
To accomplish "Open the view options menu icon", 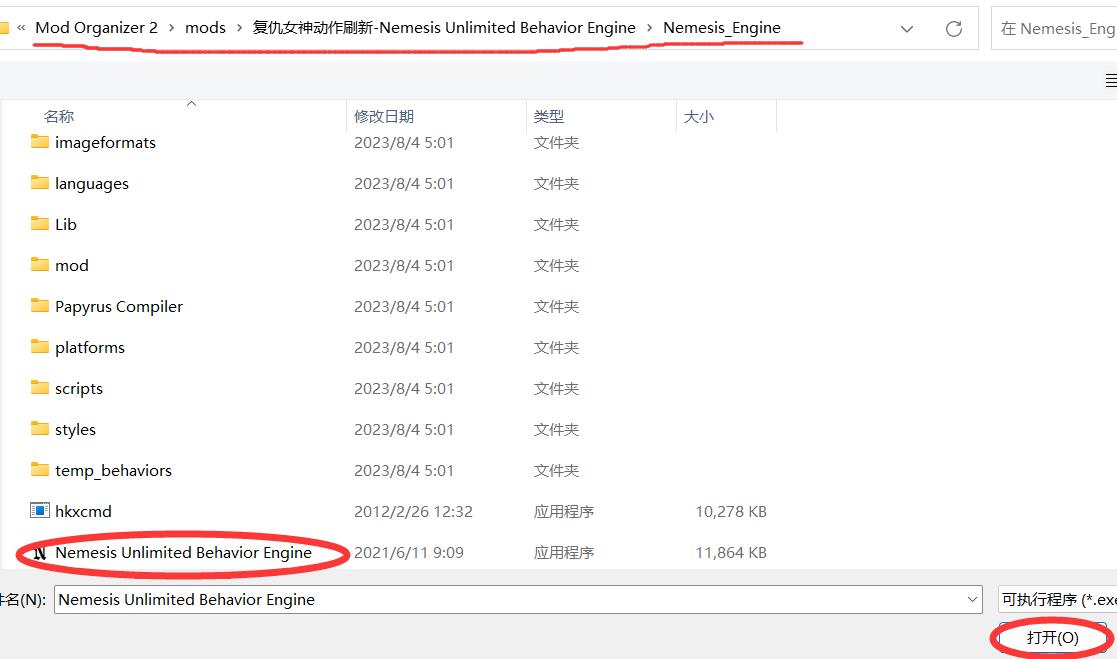I will point(1111,81).
